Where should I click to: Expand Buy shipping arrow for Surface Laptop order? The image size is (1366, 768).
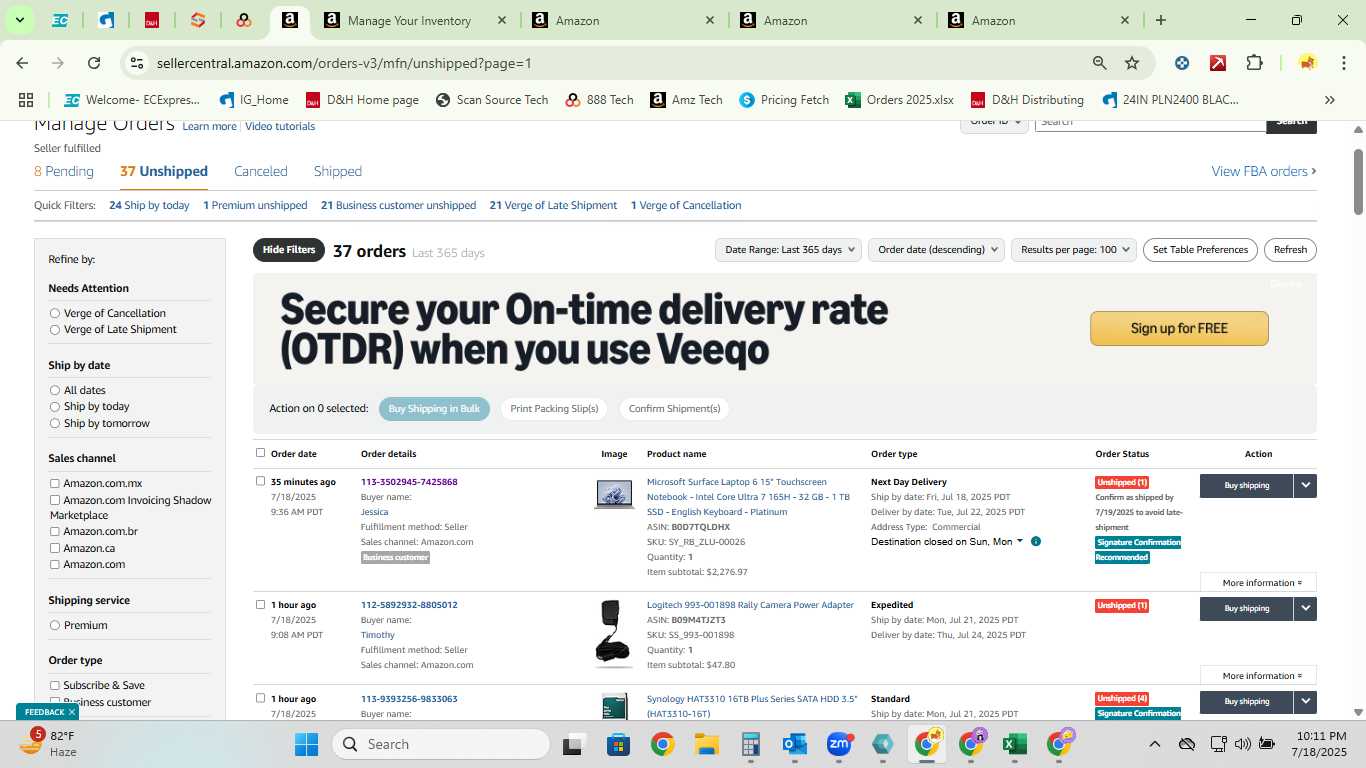(x=1305, y=485)
